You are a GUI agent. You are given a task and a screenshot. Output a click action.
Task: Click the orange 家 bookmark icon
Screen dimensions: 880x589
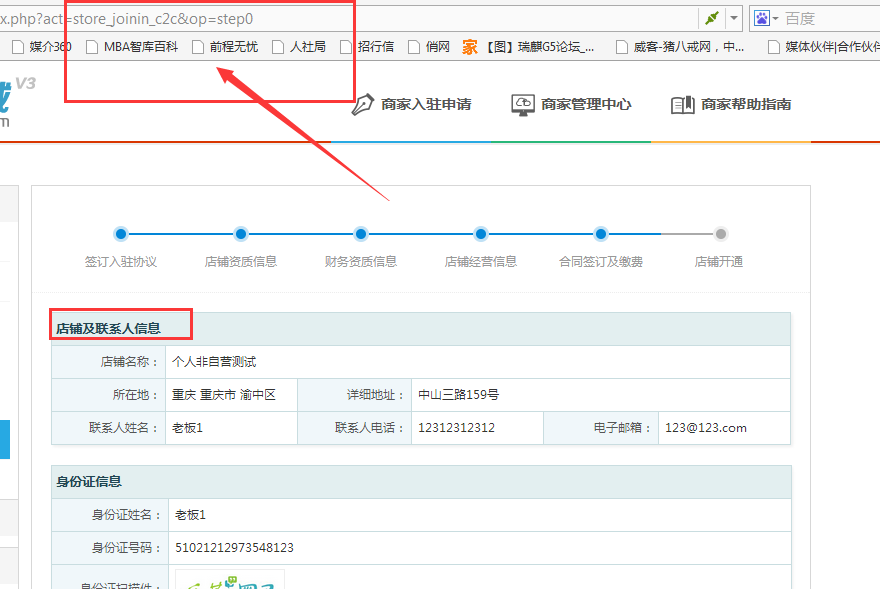click(x=470, y=47)
